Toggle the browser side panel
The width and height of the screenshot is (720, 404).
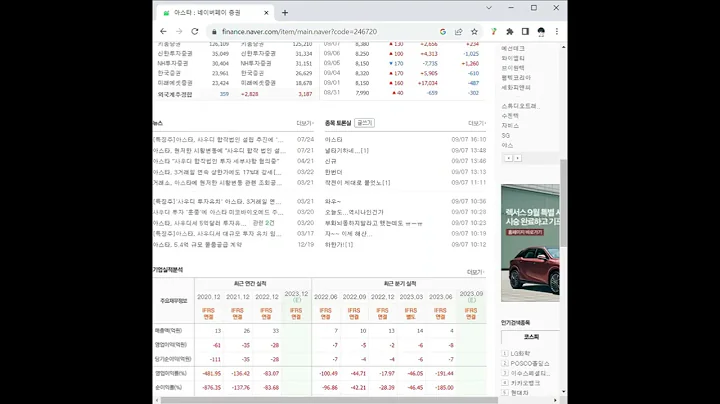click(x=525, y=32)
